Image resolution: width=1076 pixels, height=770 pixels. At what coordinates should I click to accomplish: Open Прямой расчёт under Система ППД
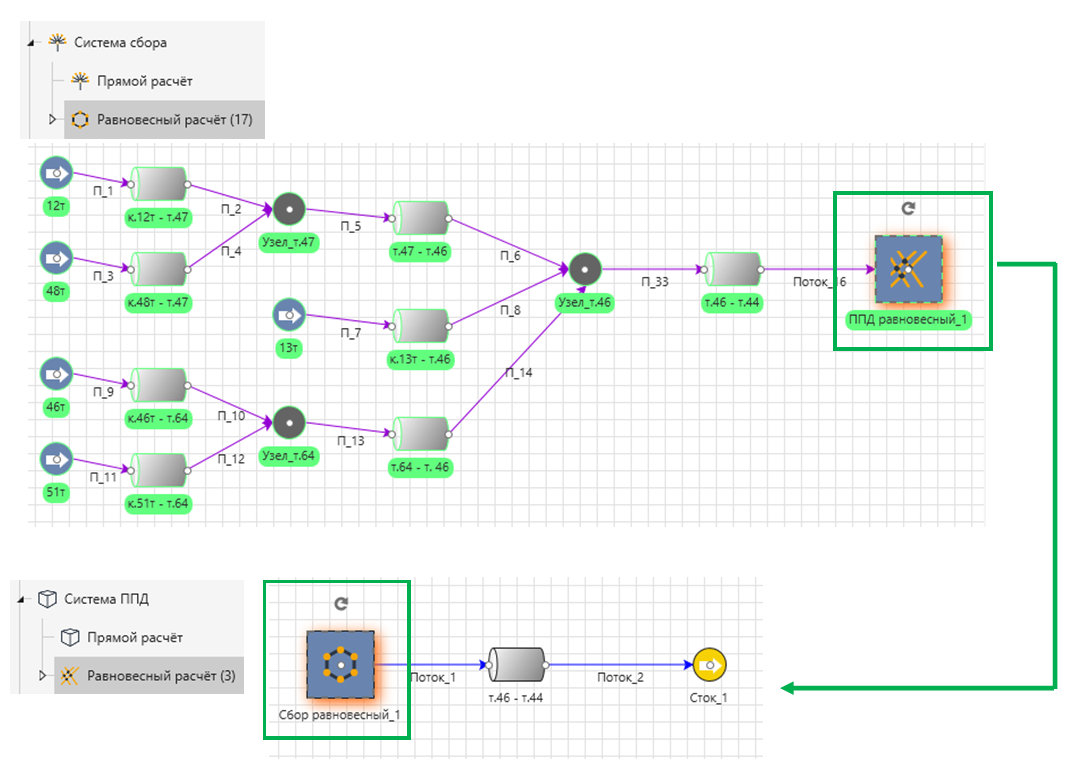134,638
